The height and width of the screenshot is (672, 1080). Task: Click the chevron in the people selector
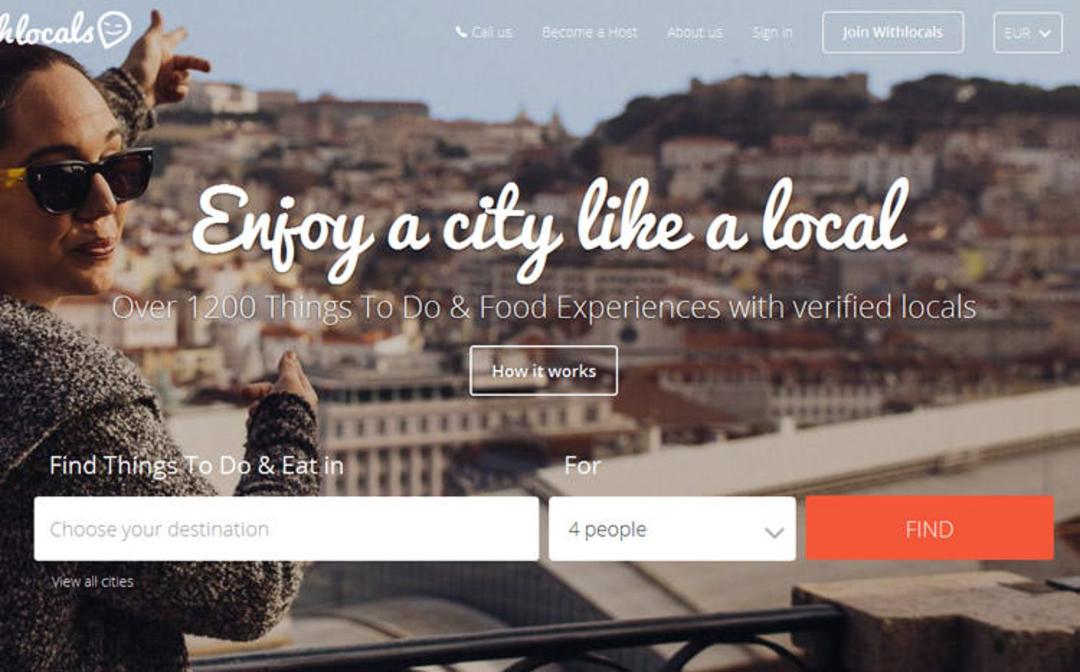[774, 532]
